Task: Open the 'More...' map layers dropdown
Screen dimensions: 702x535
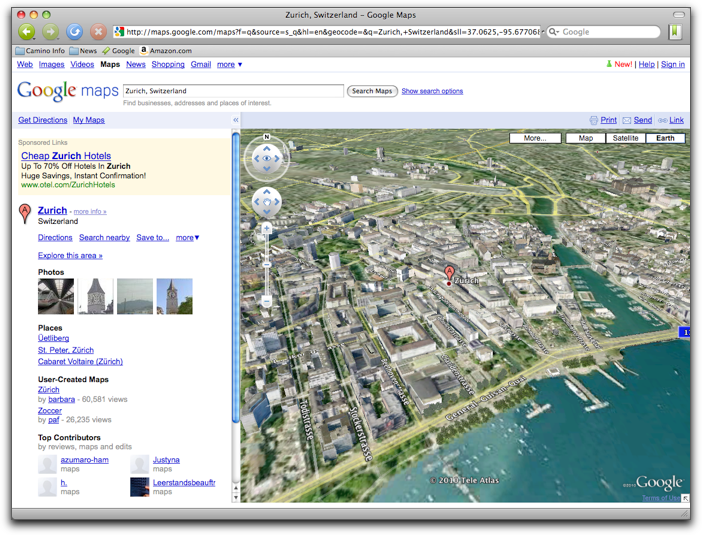Action: pos(535,138)
